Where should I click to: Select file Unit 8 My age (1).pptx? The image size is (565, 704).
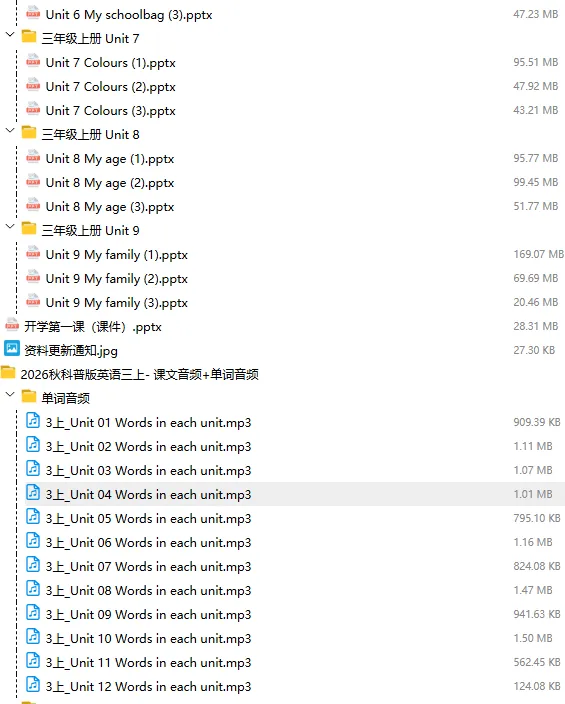point(110,159)
